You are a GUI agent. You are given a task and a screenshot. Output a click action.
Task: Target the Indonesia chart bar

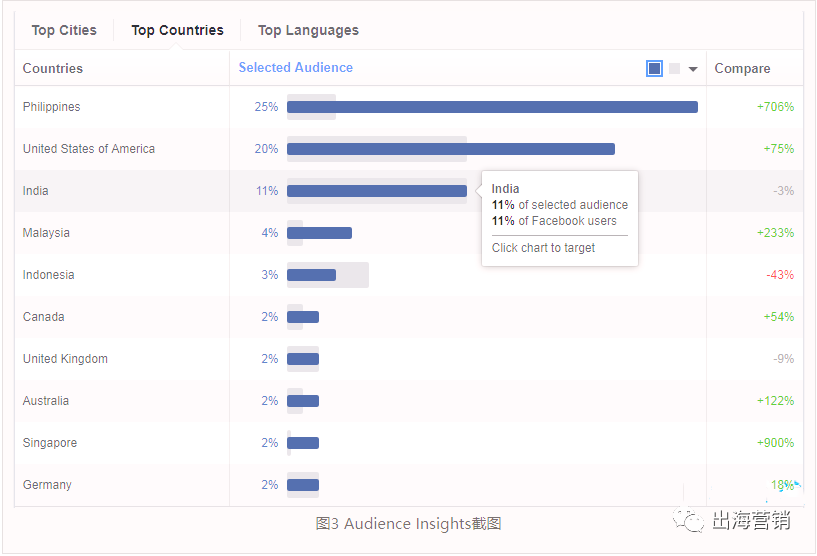click(311, 275)
